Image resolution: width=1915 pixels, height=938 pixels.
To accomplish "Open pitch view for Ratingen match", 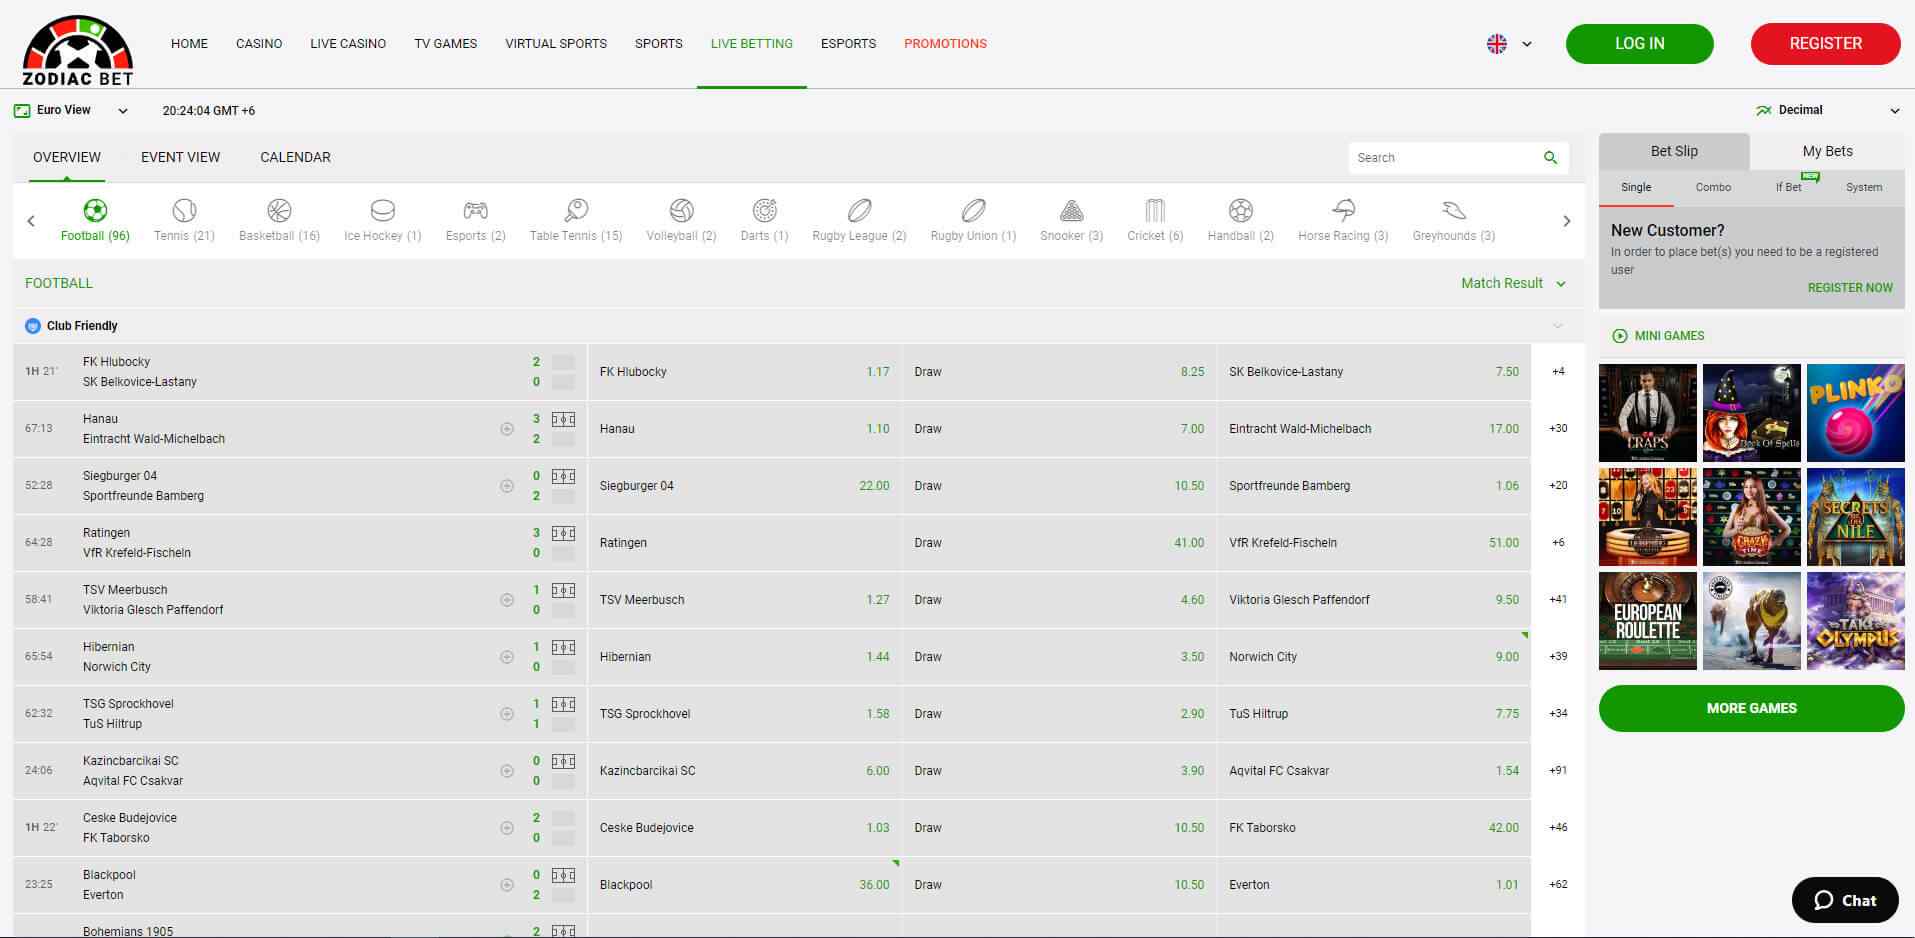I will pos(563,534).
